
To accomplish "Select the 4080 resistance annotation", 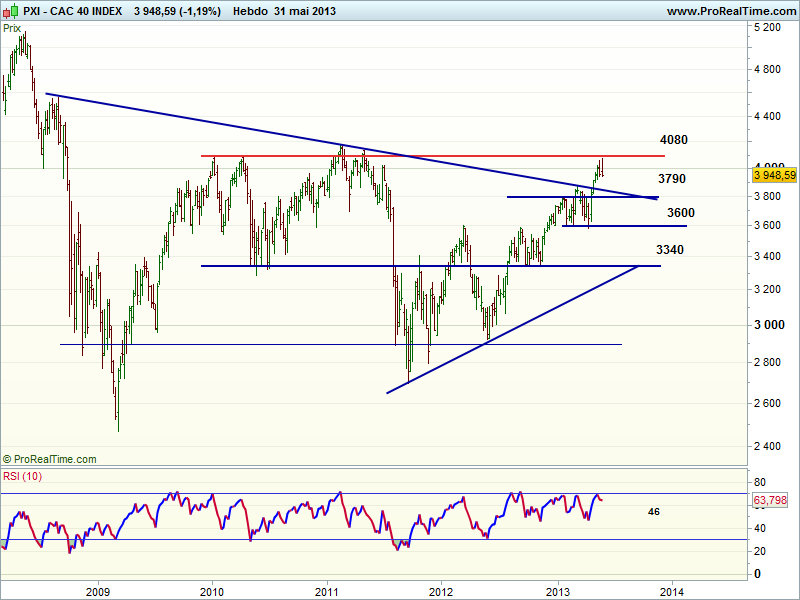I will (x=674, y=140).
